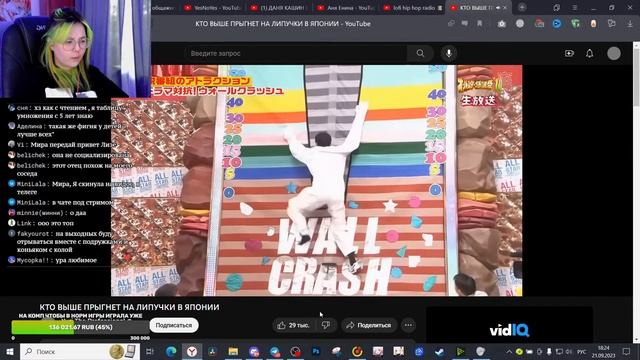Open a new browser tab with plus
Viewport: 640px width, 360px height.
[522, 7]
